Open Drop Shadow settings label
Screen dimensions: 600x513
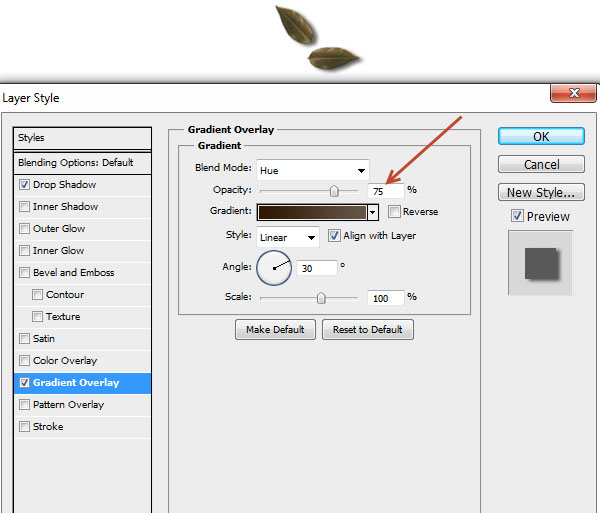(x=64, y=185)
